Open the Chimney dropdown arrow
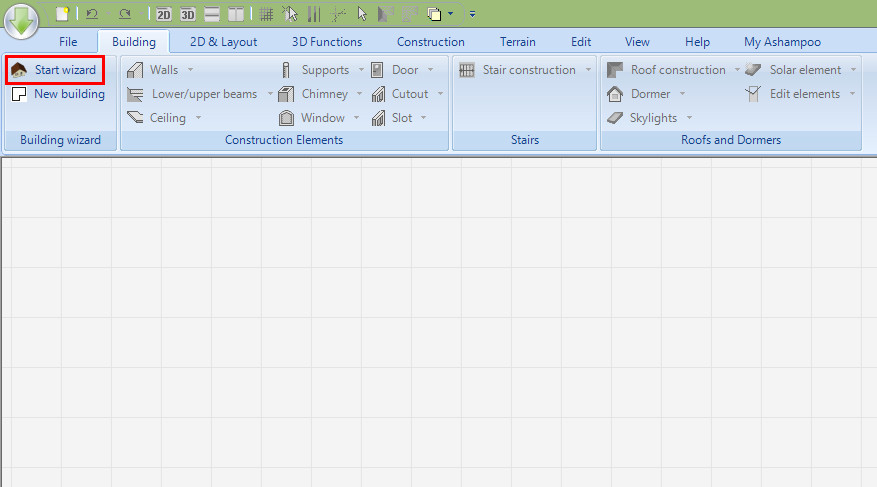This screenshot has width=877, height=487. click(x=360, y=94)
